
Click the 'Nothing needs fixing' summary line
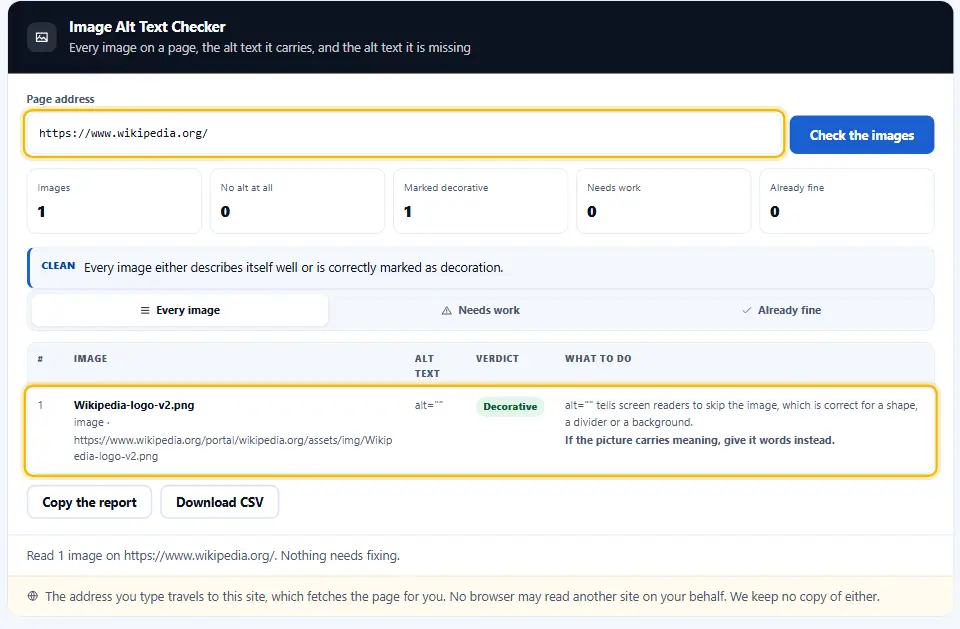(x=213, y=556)
